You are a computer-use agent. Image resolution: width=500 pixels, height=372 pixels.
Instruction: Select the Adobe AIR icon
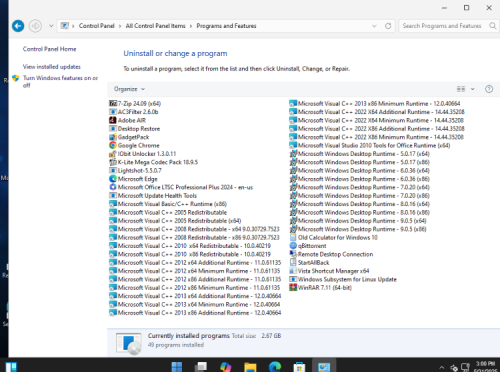click(x=113, y=120)
